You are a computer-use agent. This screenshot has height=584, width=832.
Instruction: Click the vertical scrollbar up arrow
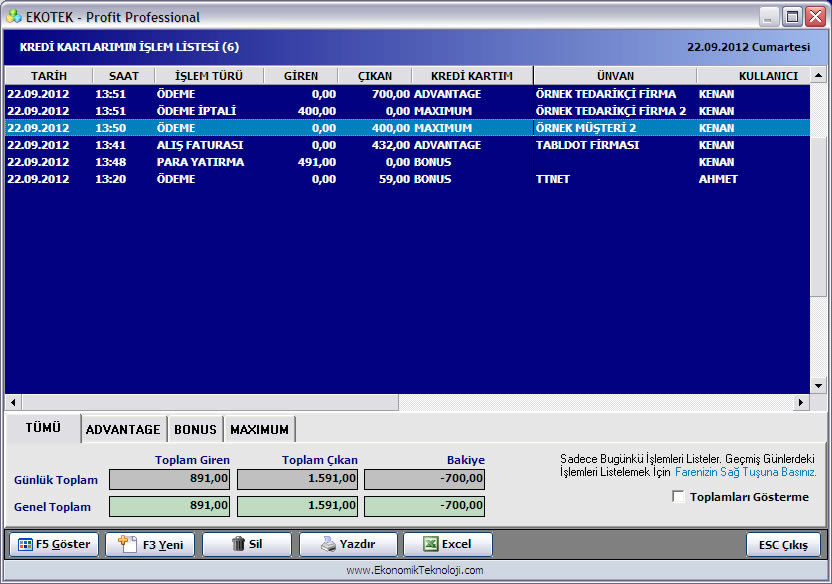(x=818, y=76)
